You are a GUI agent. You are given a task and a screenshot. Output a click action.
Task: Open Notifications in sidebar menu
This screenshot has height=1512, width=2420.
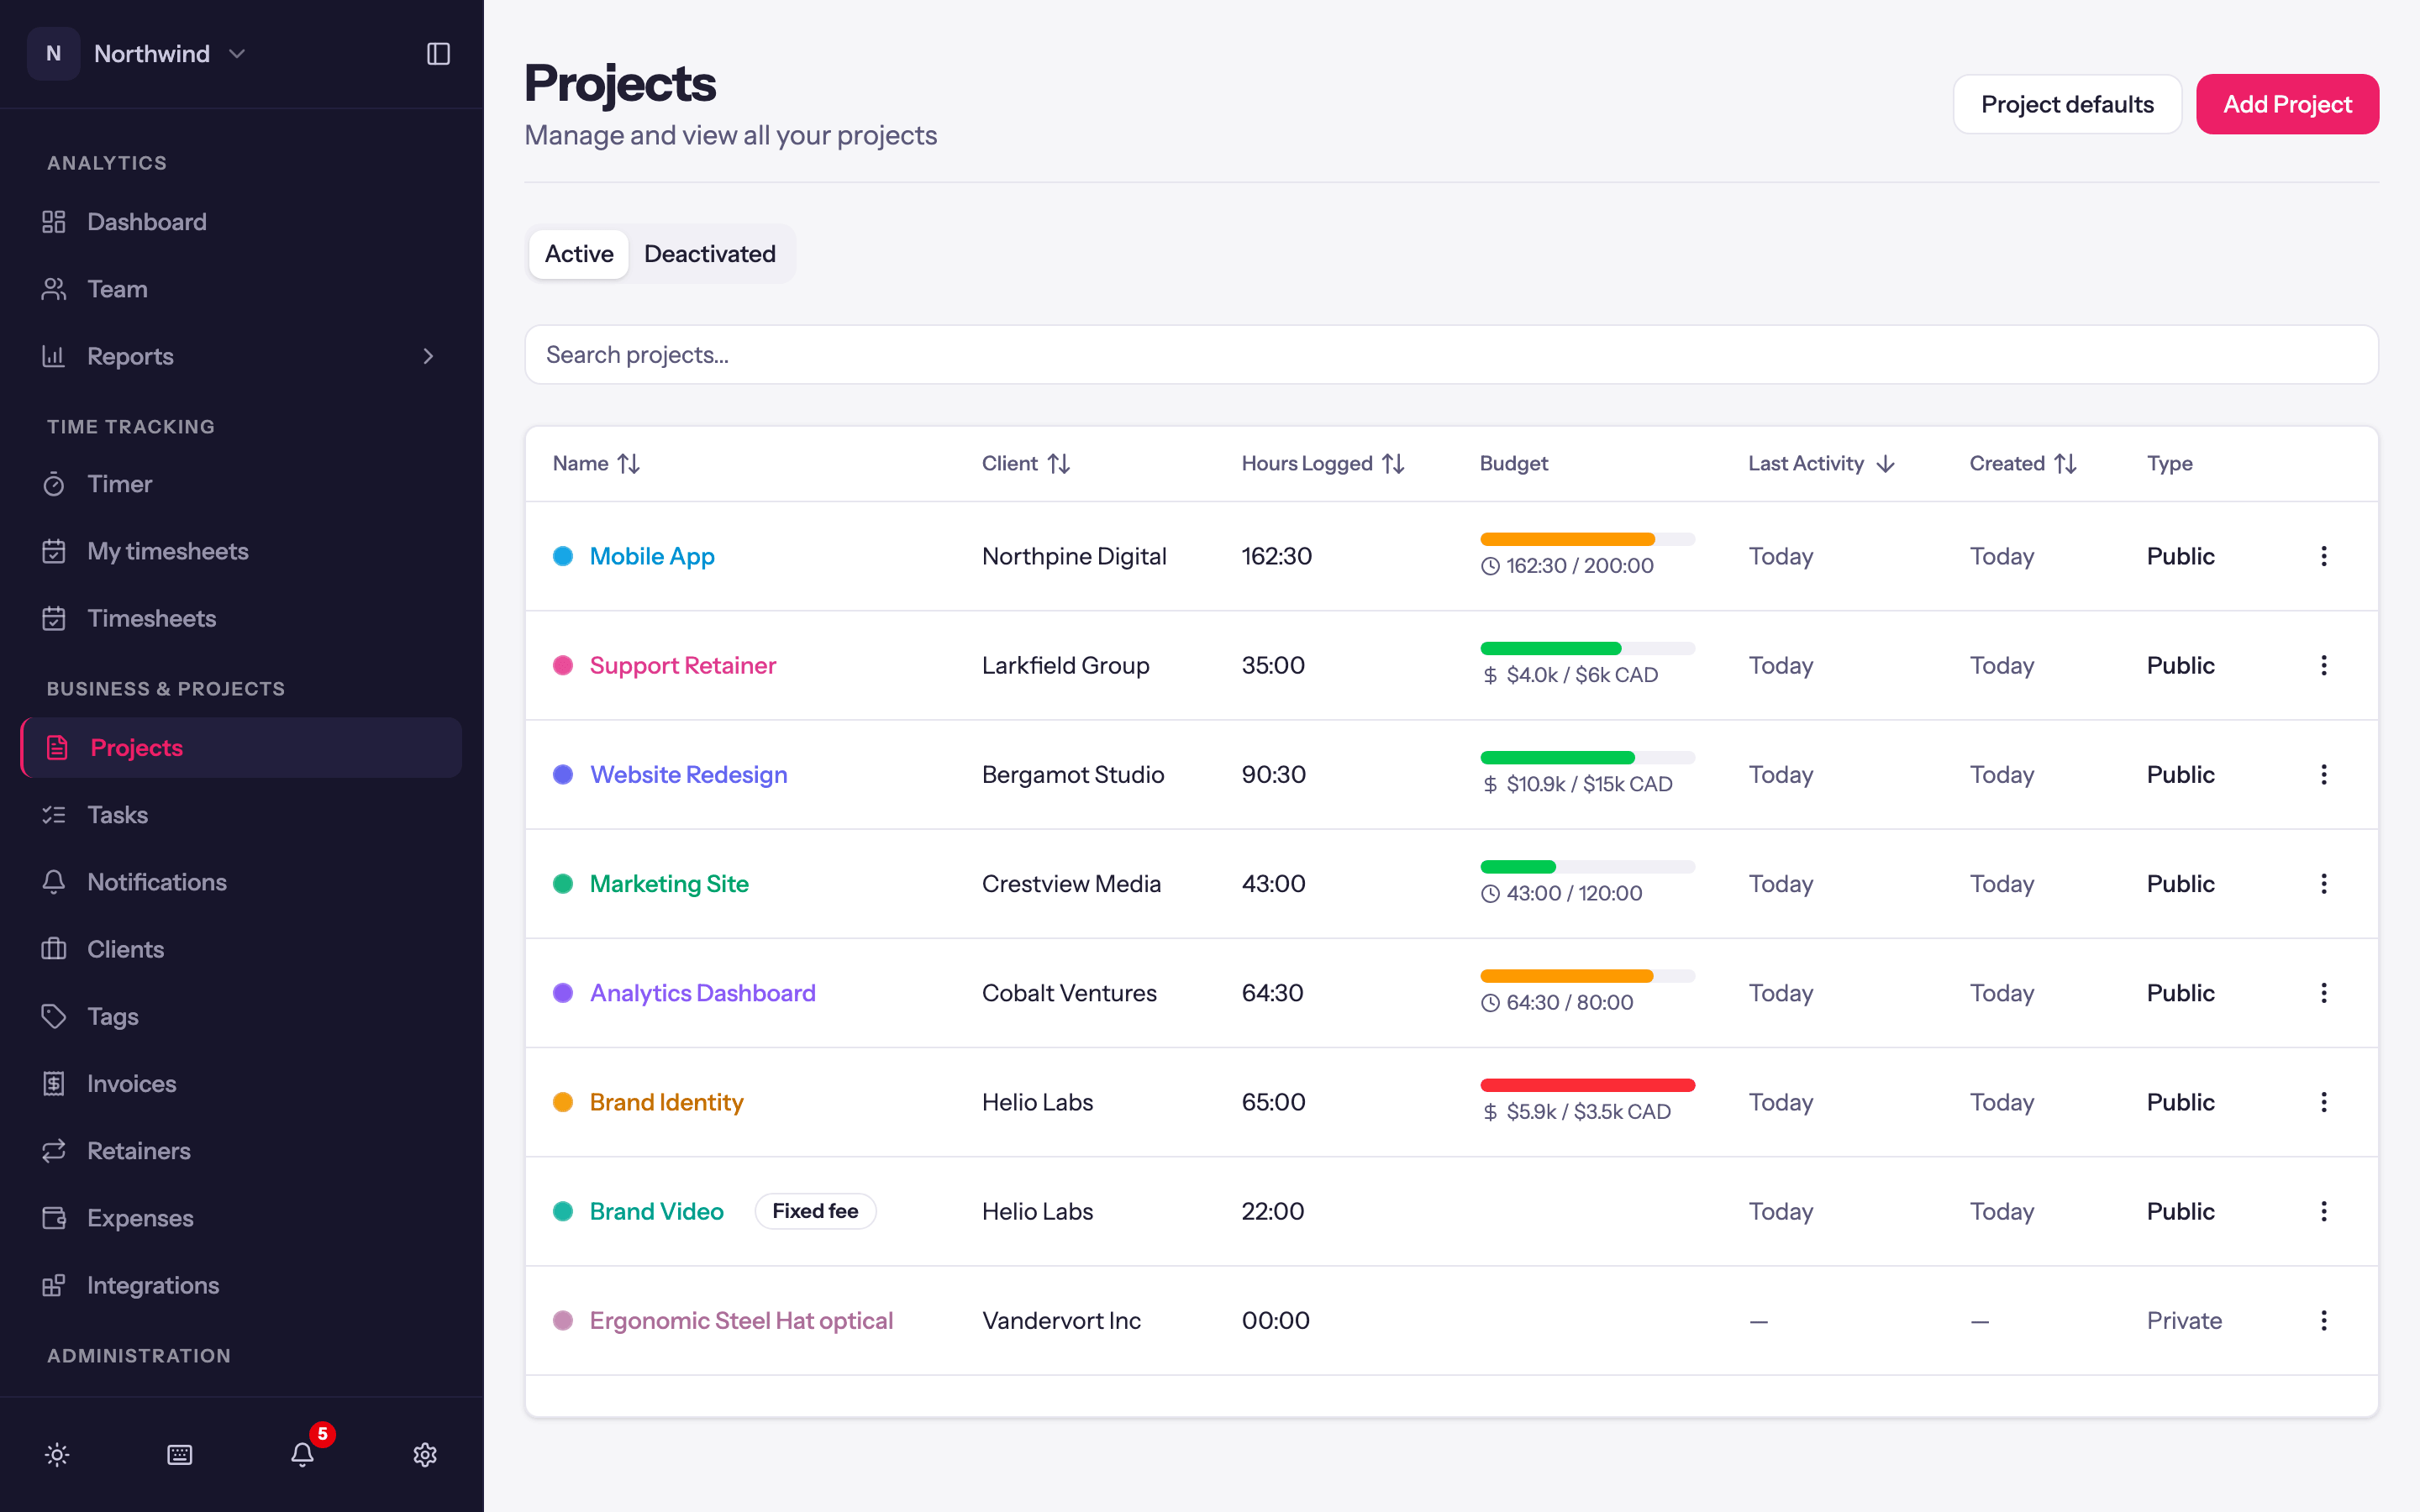[241, 882]
